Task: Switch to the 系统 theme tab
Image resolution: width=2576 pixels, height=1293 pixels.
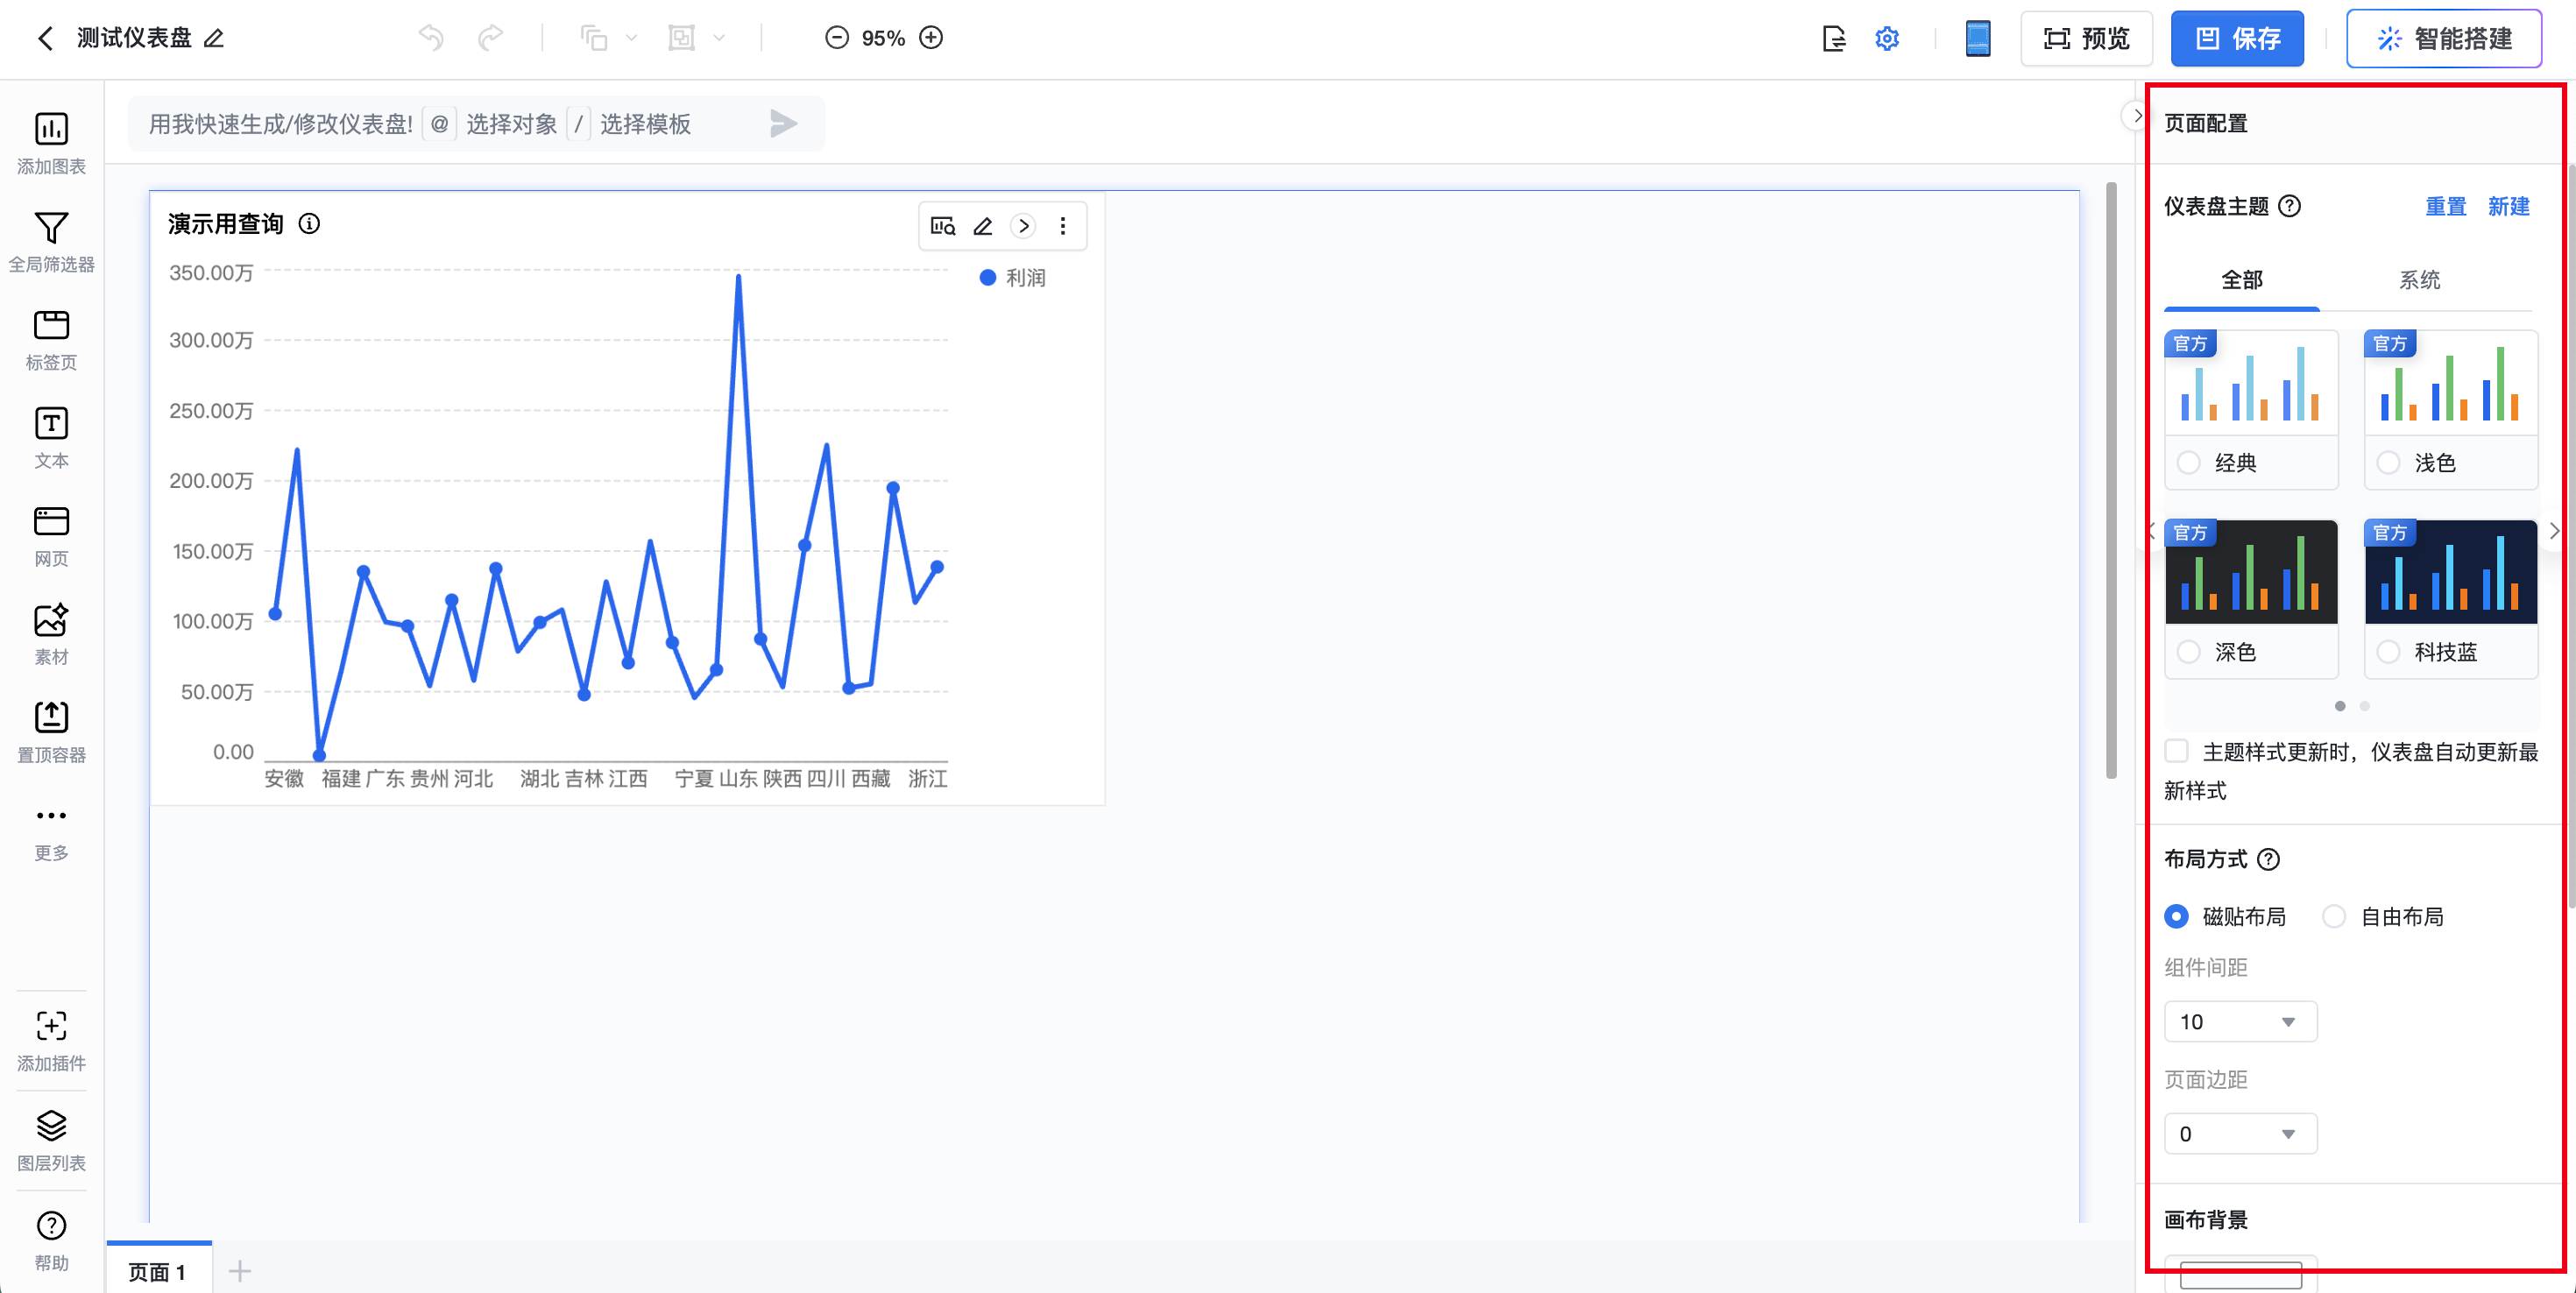Action: [x=2418, y=280]
